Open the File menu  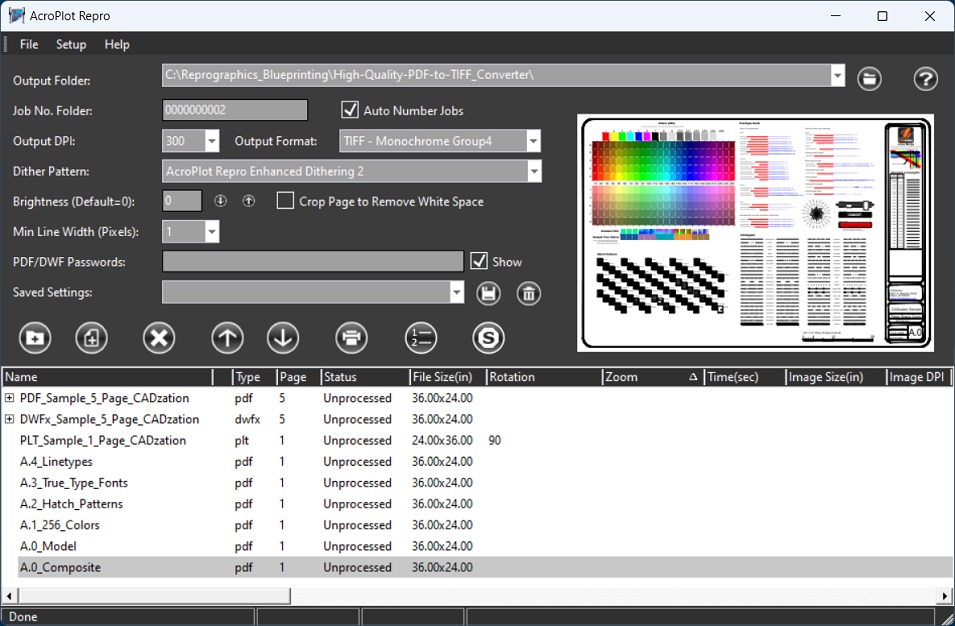pos(29,44)
